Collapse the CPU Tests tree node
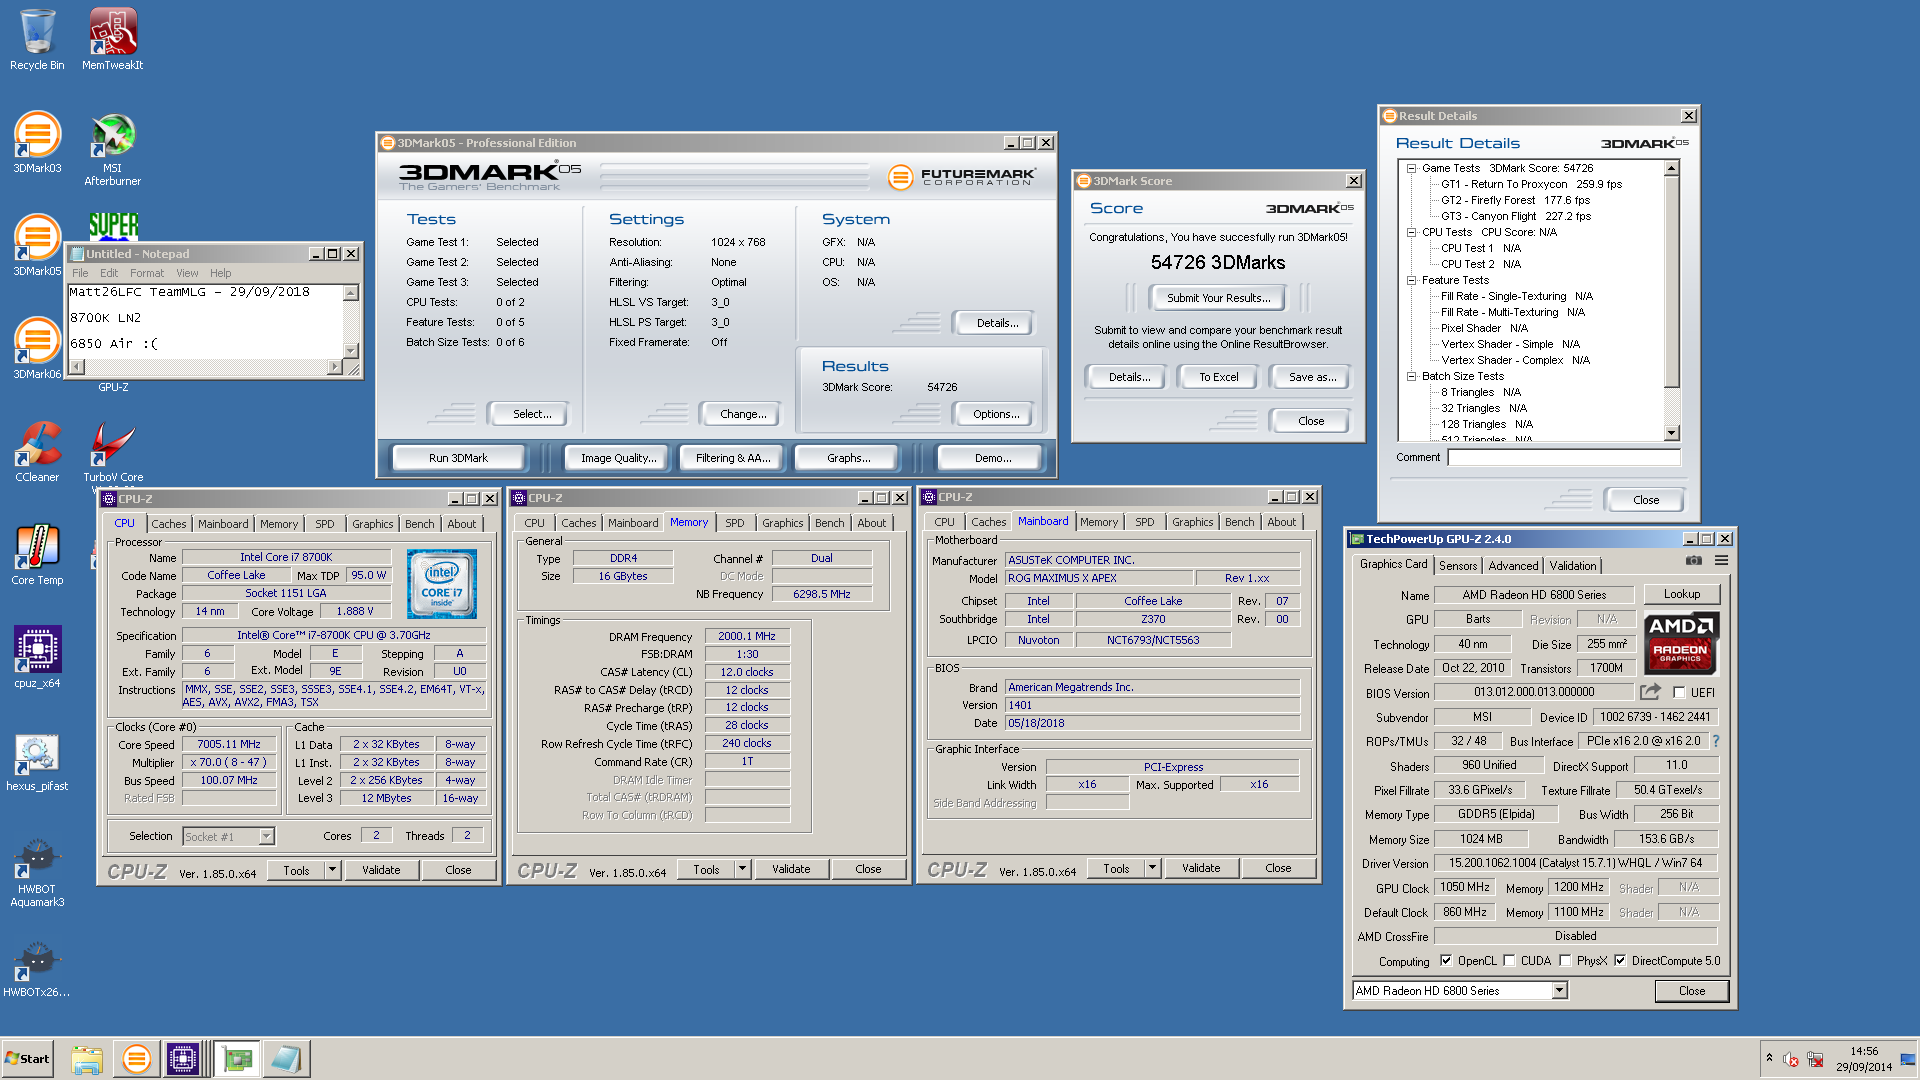The width and height of the screenshot is (1920, 1080). 1411,232
